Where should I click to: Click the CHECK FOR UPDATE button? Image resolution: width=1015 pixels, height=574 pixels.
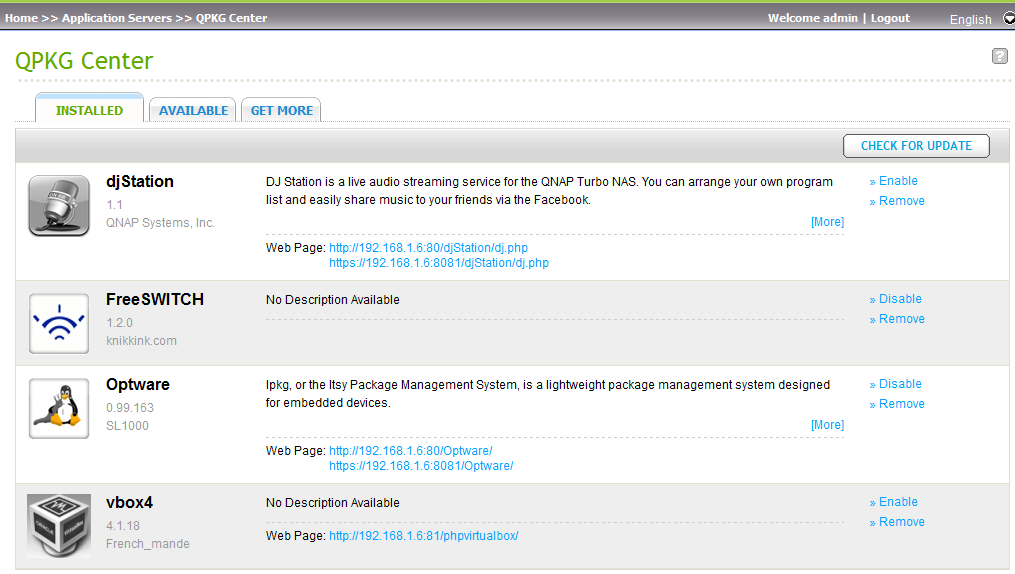tap(916, 146)
